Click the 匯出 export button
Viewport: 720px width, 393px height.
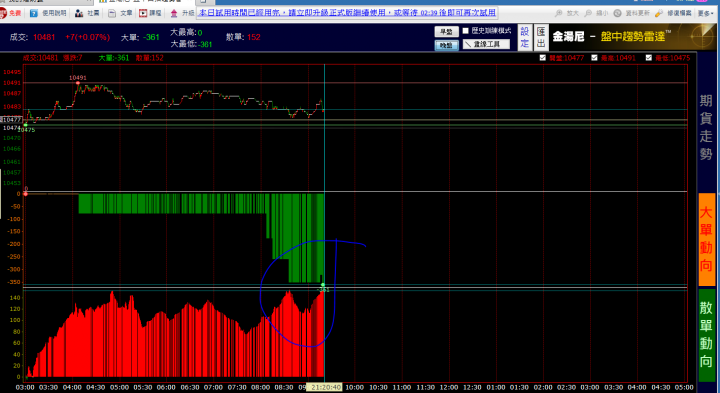[541, 37]
